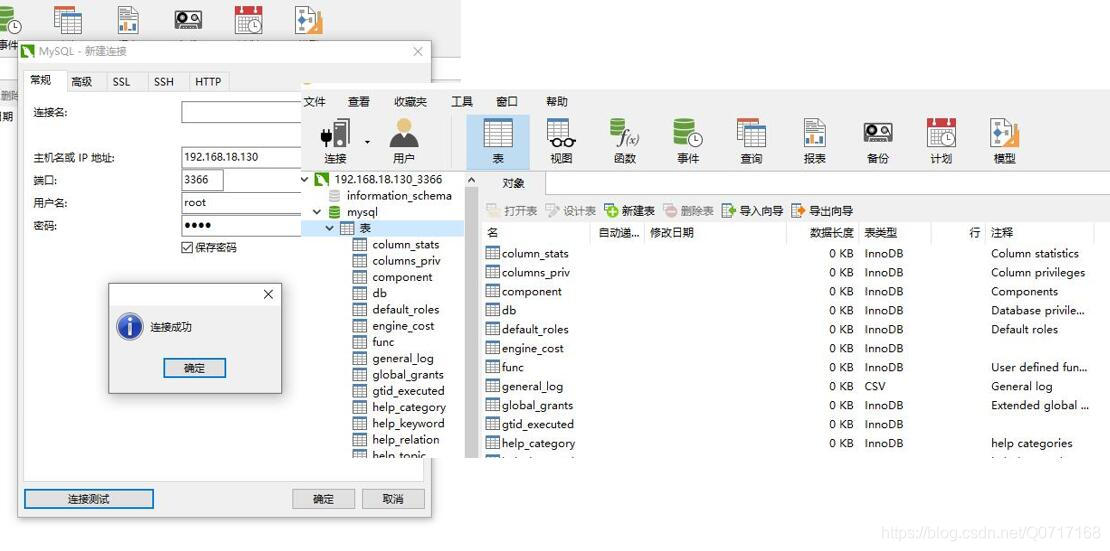
Task: Open the 计划 (Schedule) toolbar icon
Action: pyautogui.click(x=941, y=142)
